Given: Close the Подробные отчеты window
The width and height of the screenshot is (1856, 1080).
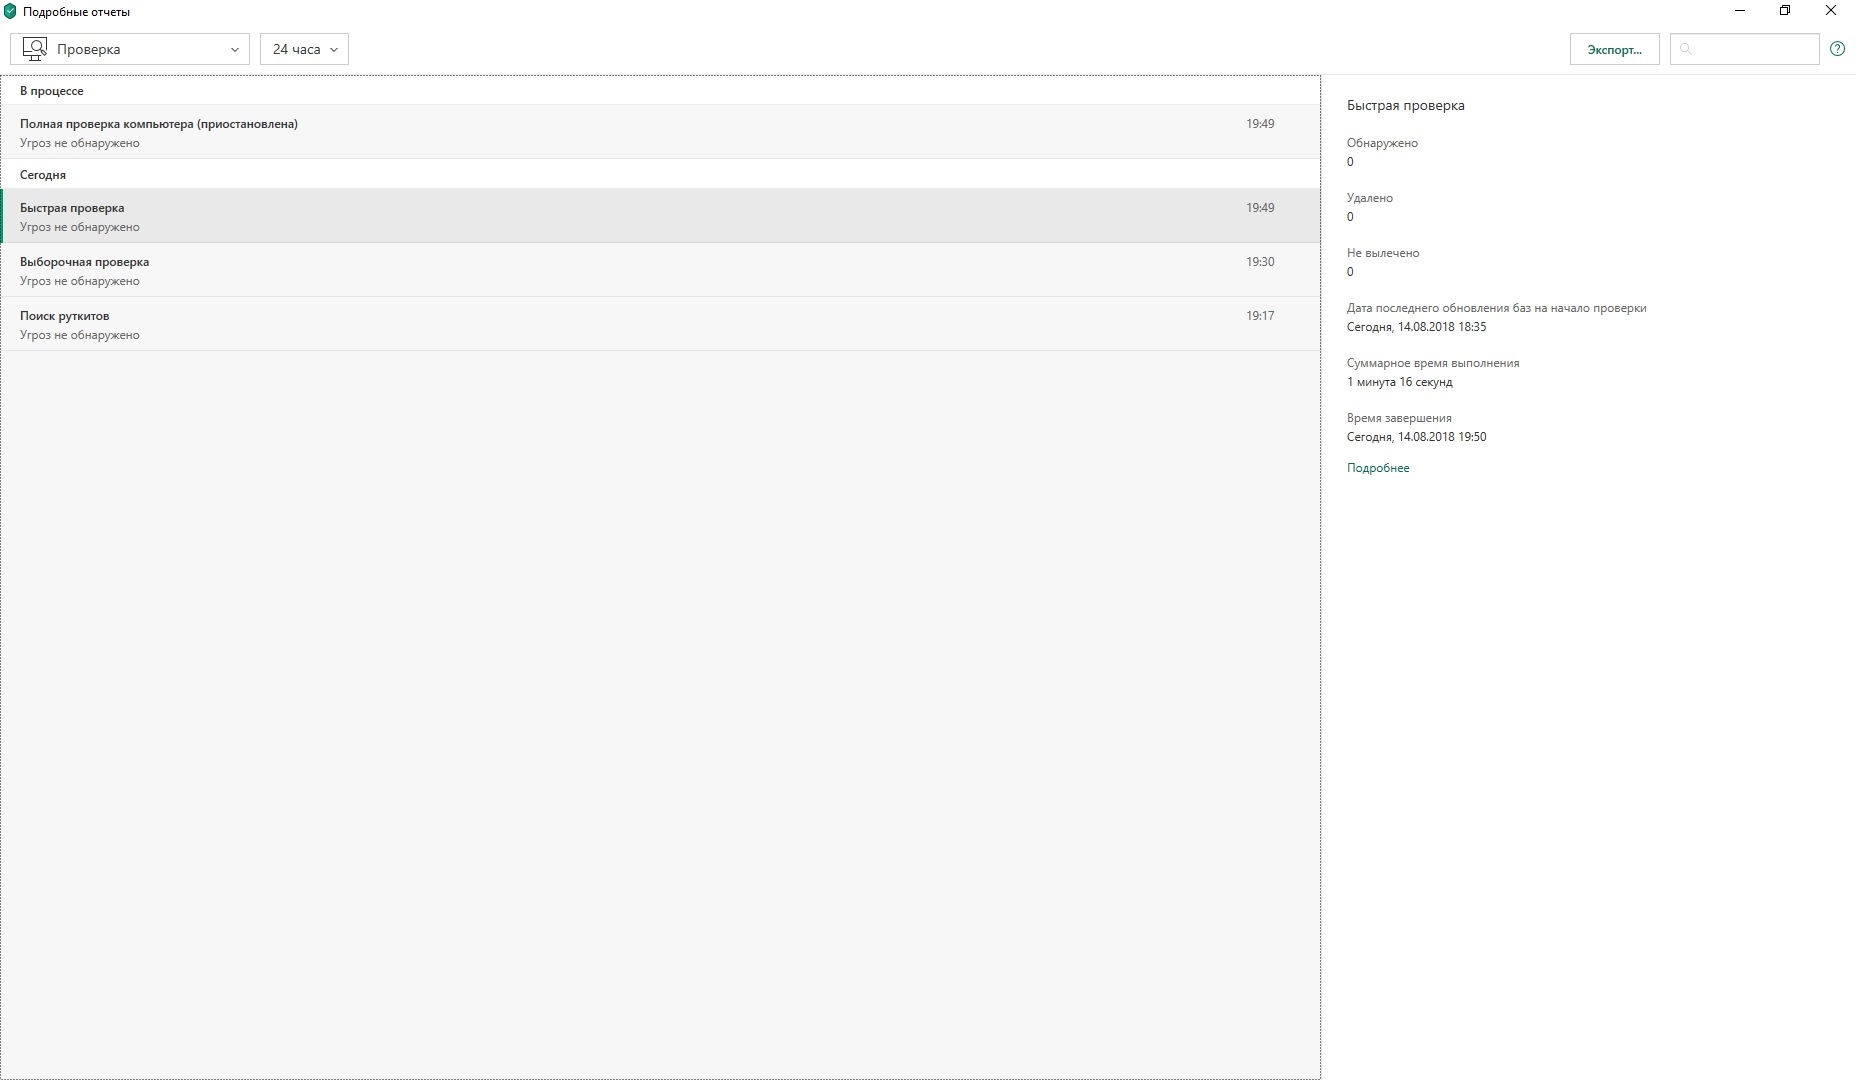Looking at the screenshot, I should pyautogui.click(x=1831, y=11).
